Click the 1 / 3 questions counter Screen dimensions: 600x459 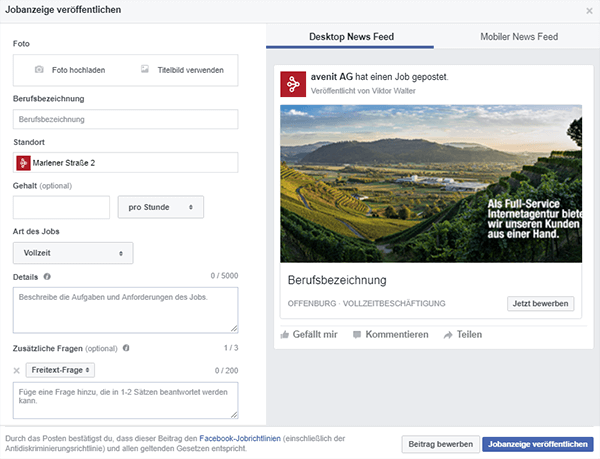point(231,348)
